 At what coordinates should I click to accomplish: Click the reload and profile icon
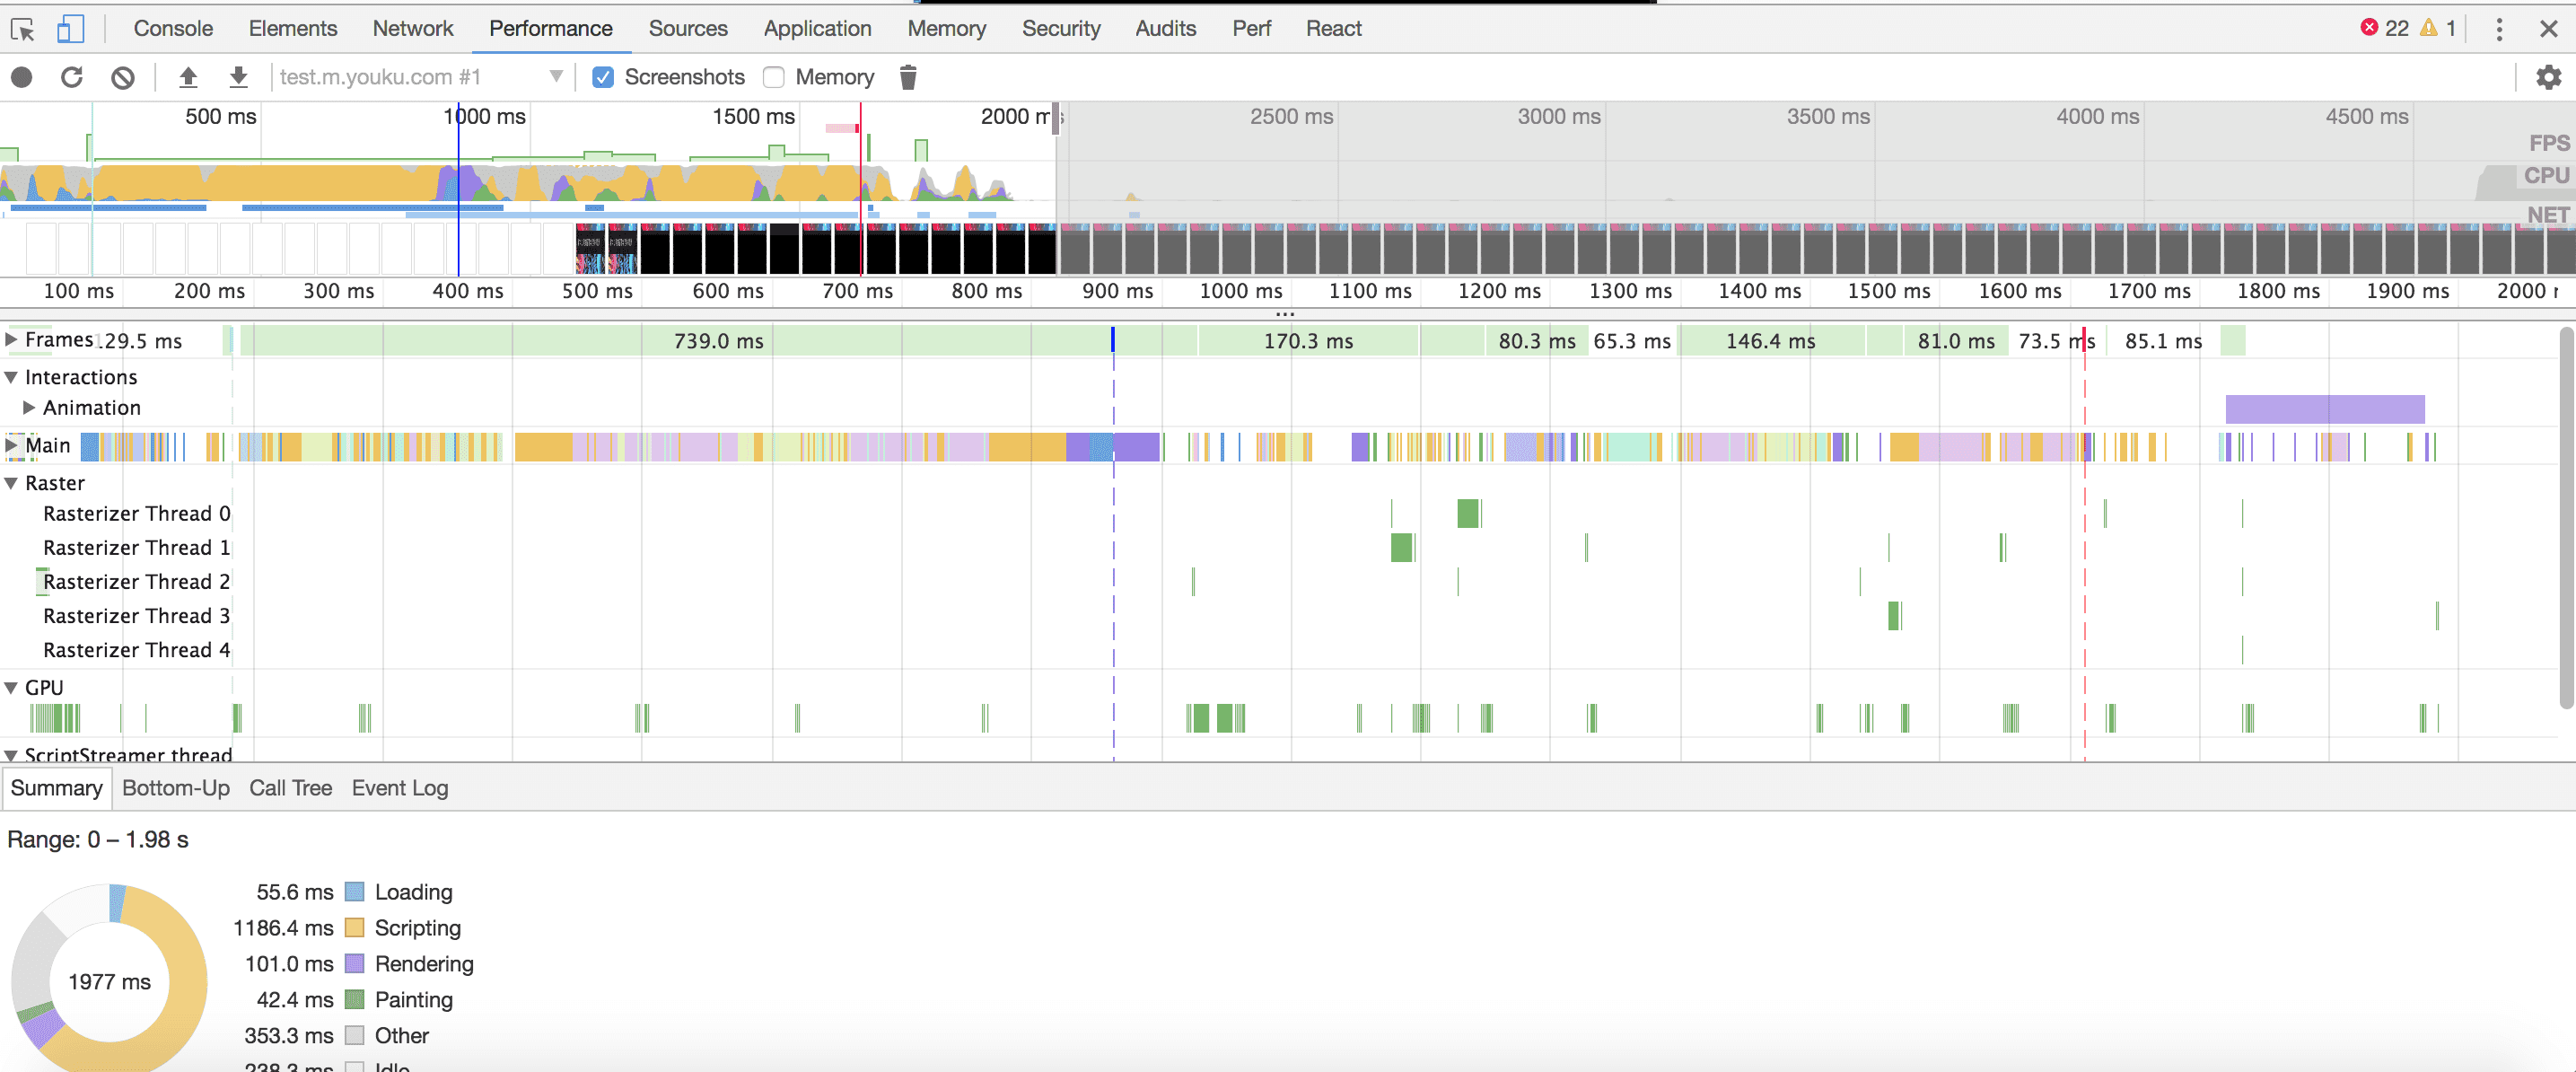point(72,77)
